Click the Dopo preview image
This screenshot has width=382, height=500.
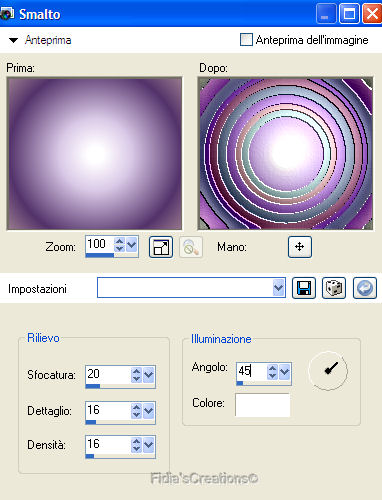(285, 154)
